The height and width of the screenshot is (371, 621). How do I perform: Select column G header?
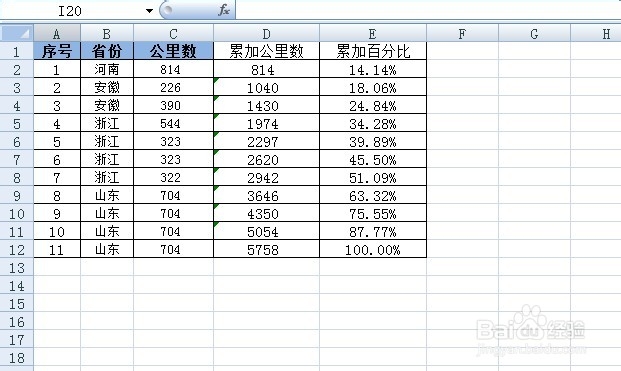[534, 34]
